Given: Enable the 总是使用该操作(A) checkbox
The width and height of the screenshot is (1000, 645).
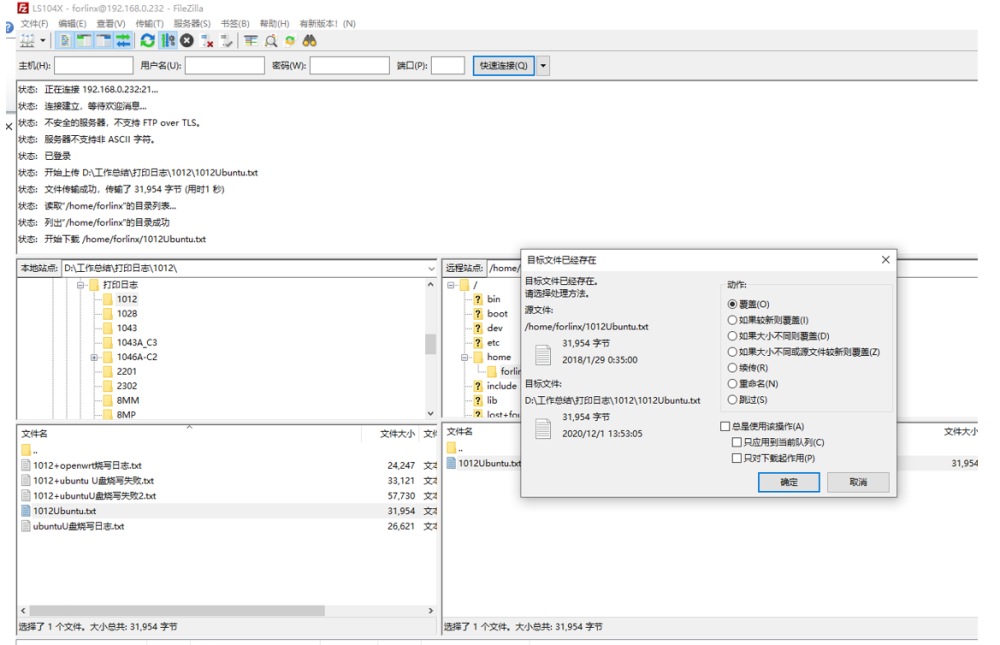Looking at the screenshot, I should pyautogui.click(x=725, y=427).
